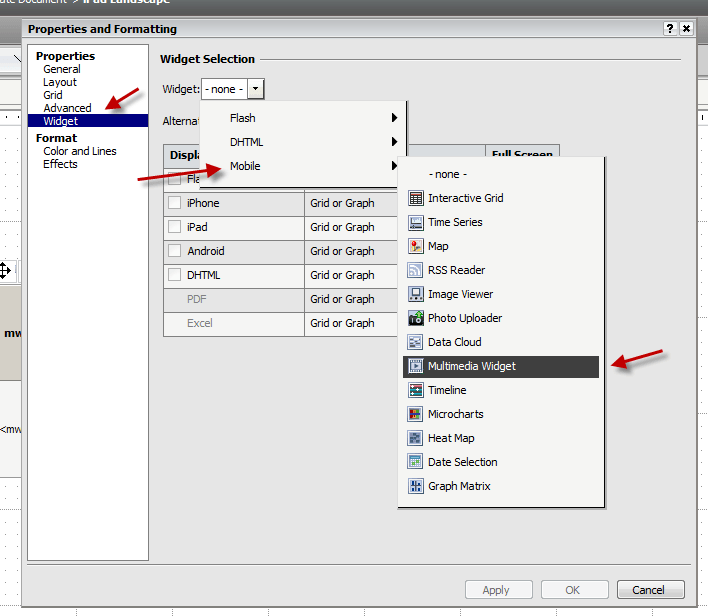
Task: Open Color and Lines format section
Action: pos(80,151)
